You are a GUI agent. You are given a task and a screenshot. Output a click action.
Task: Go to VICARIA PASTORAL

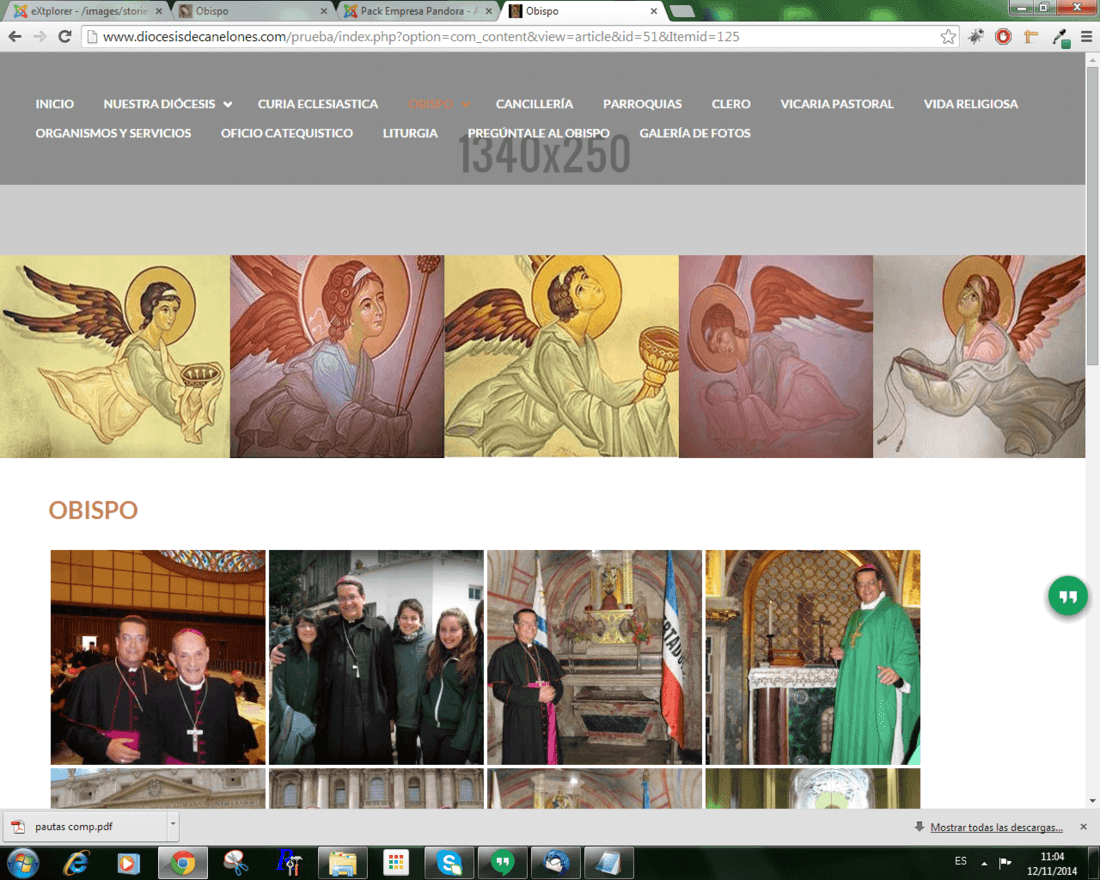coord(837,104)
